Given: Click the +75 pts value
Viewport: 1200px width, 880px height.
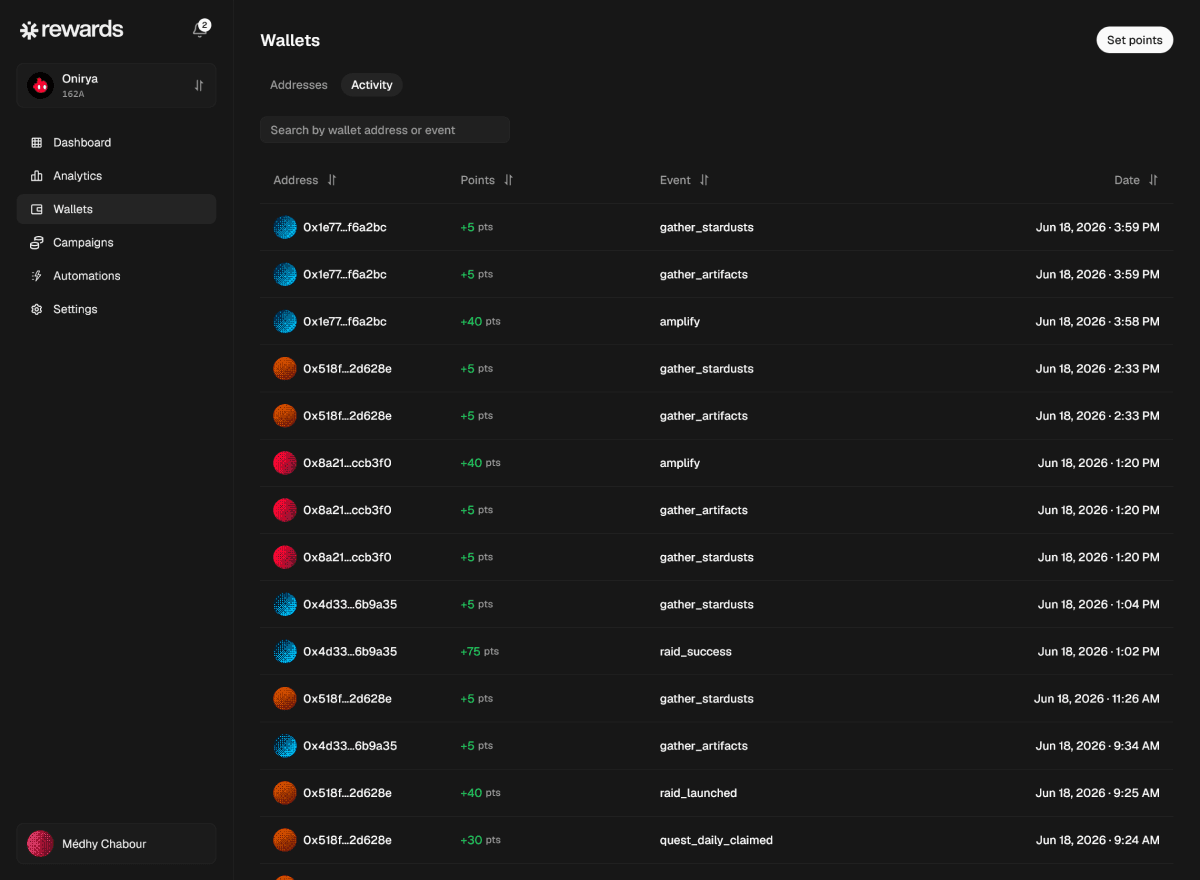Looking at the screenshot, I should (480, 652).
